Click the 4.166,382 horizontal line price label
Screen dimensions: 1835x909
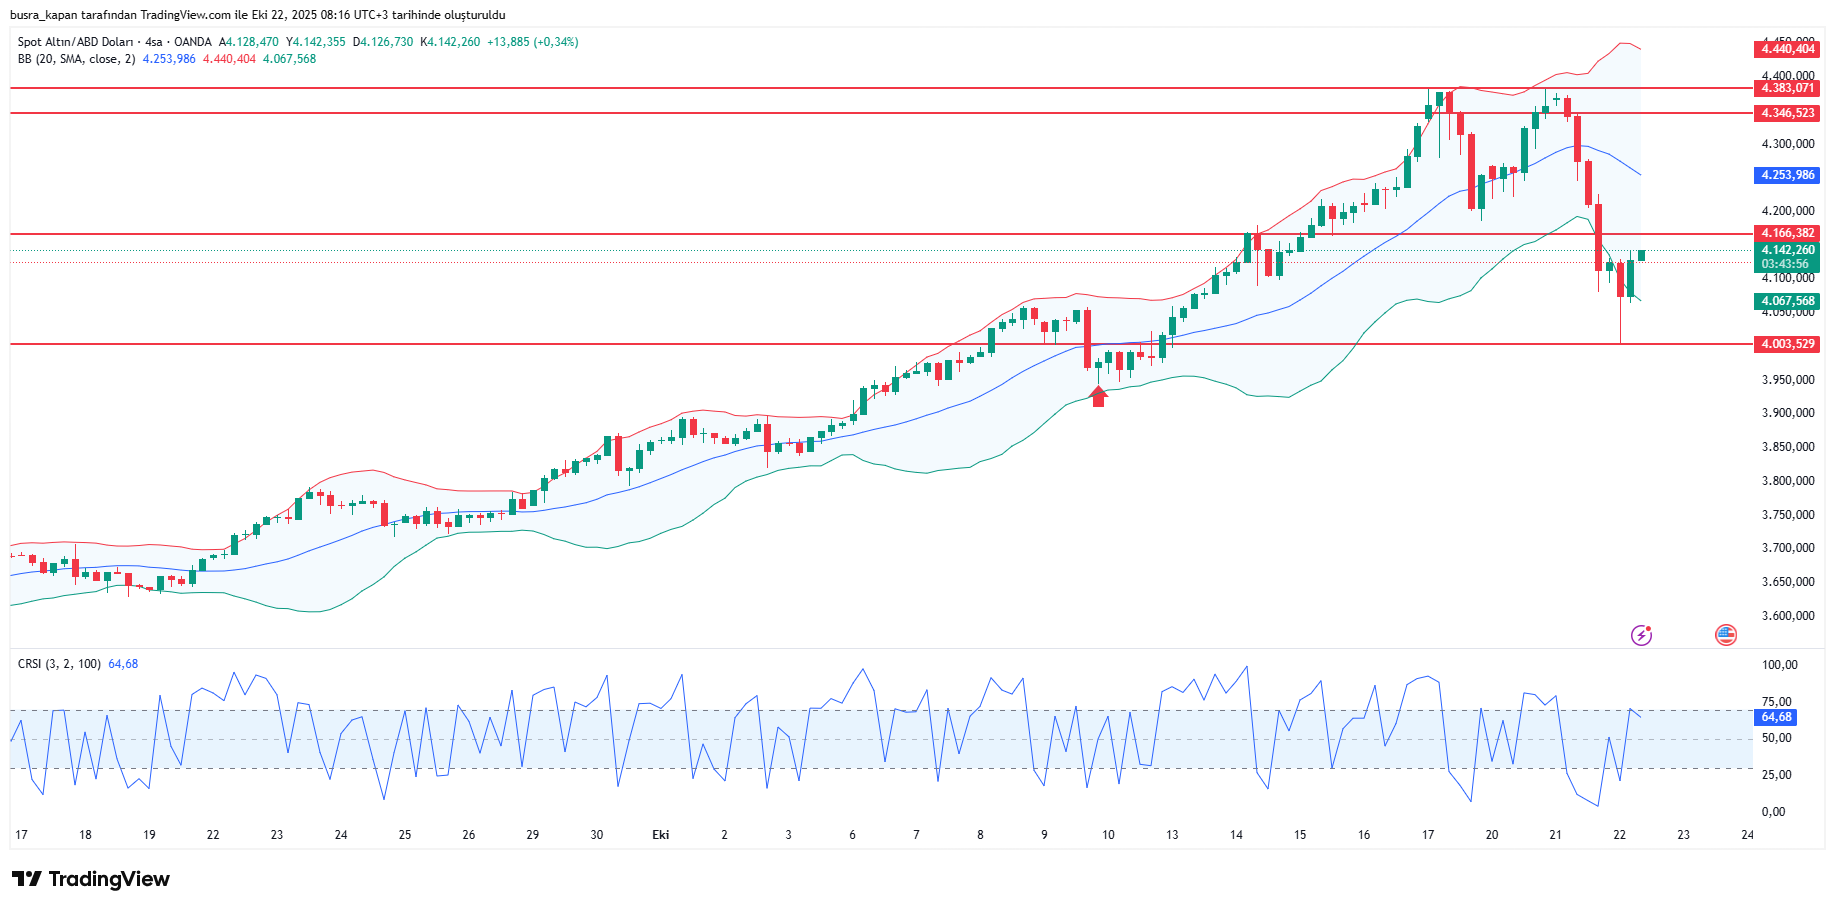[1787, 233]
